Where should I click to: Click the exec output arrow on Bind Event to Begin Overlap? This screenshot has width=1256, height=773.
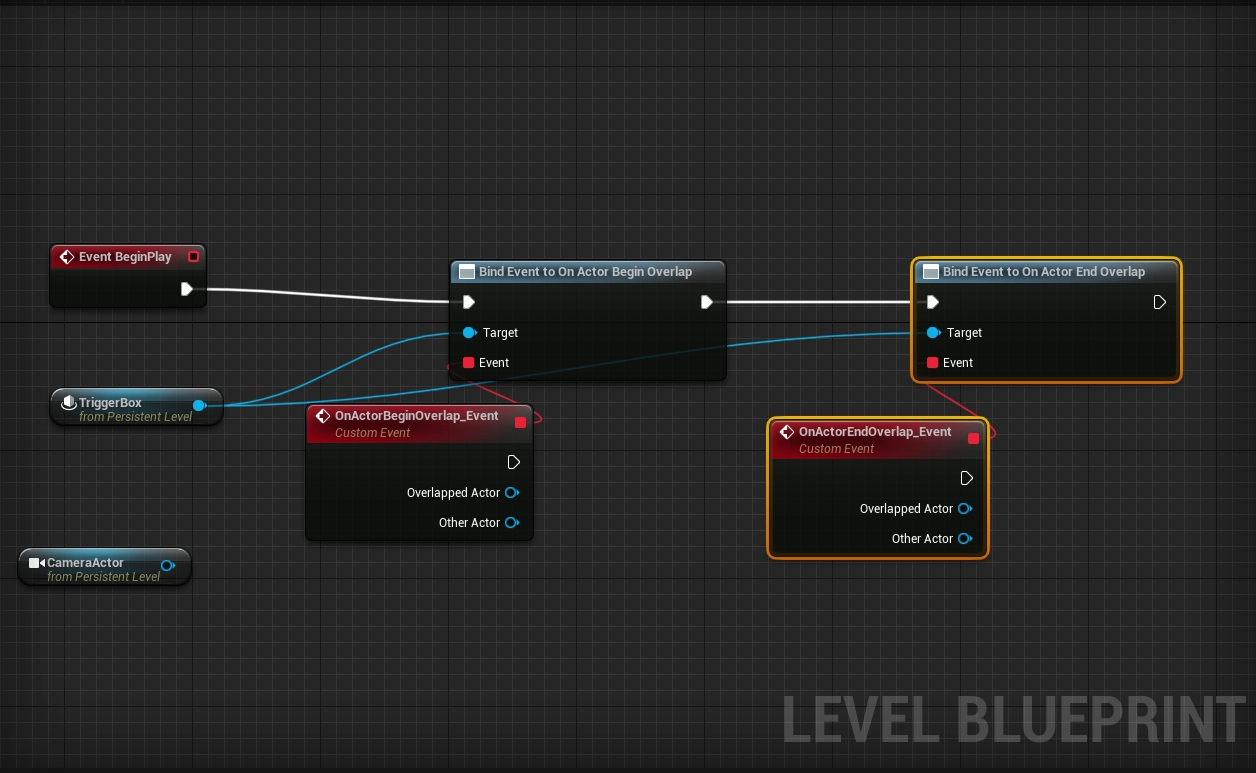(706, 301)
